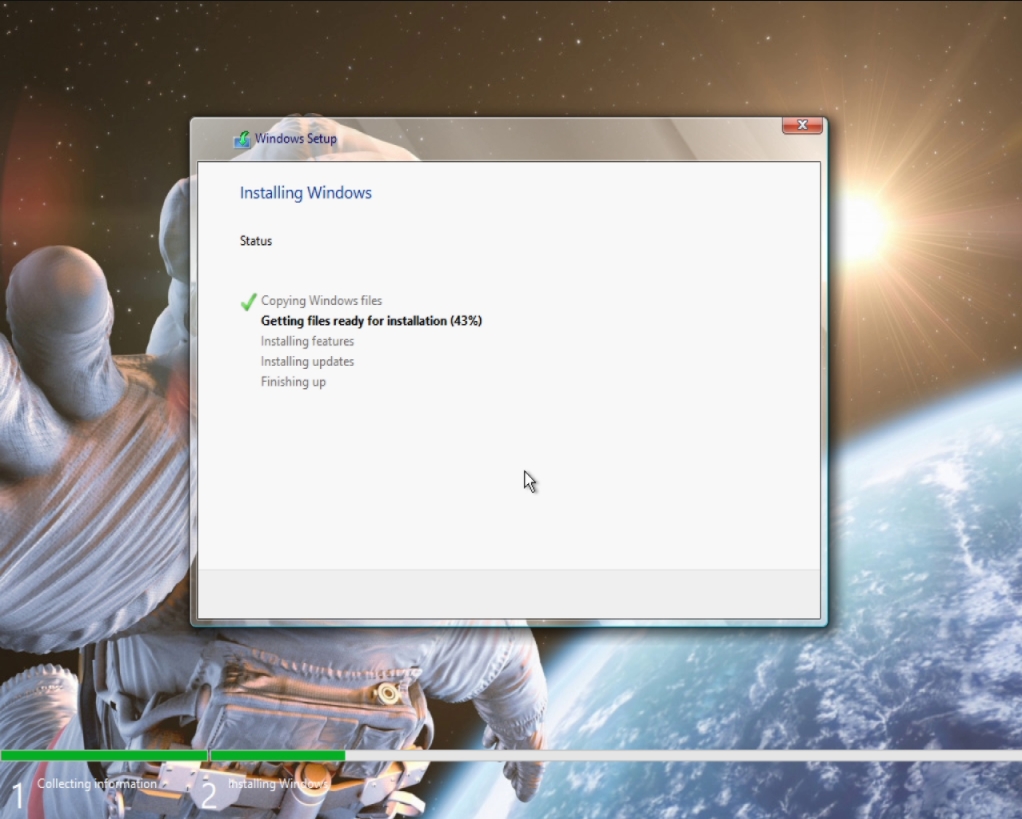
Task: Click the stage 2 installation progress bar
Action: [x=616, y=755]
